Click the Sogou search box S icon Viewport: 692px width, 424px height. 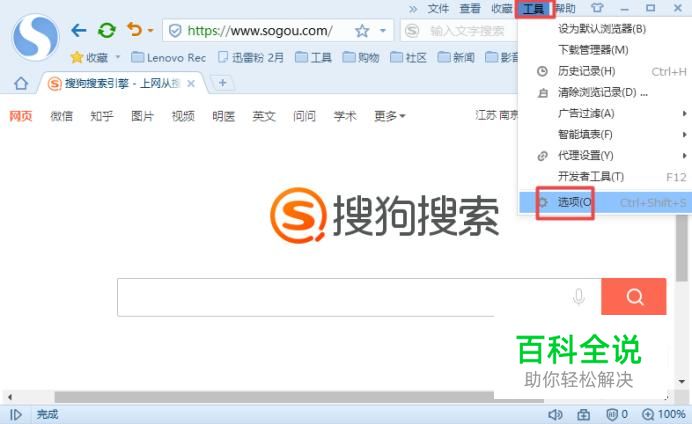click(x=412, y=30)
